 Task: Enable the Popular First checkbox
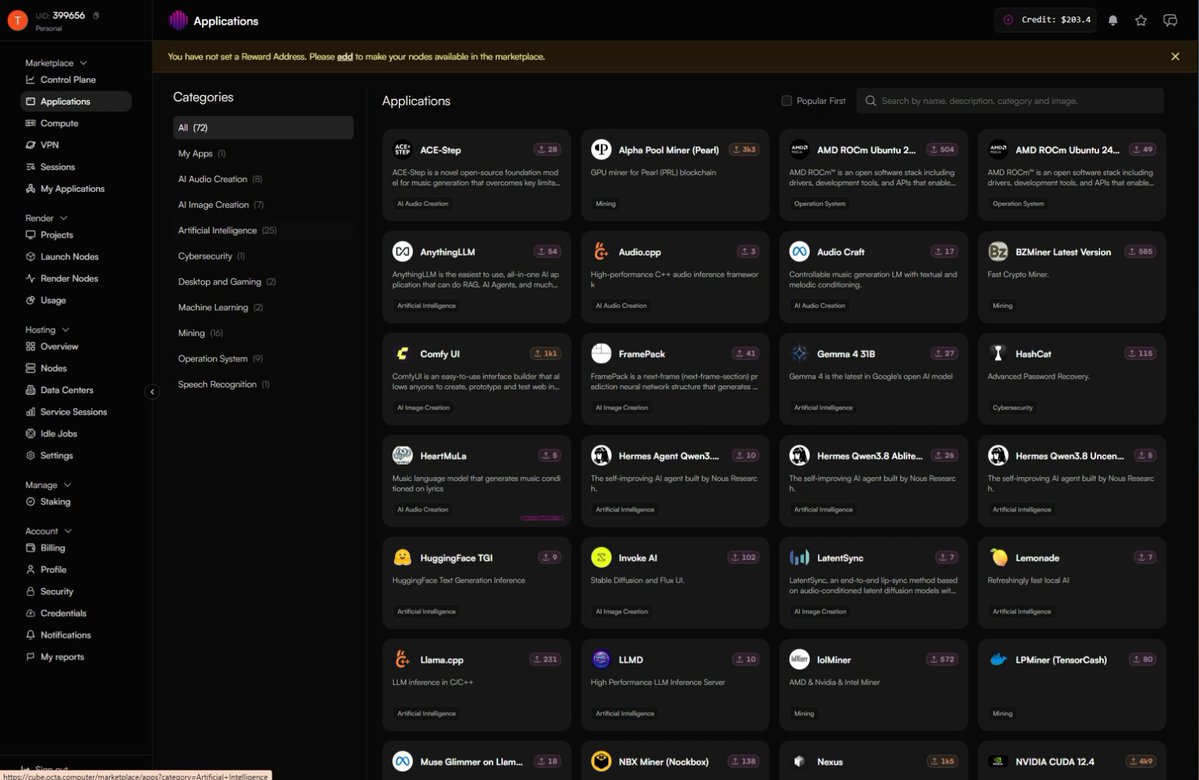click(786, 101)
